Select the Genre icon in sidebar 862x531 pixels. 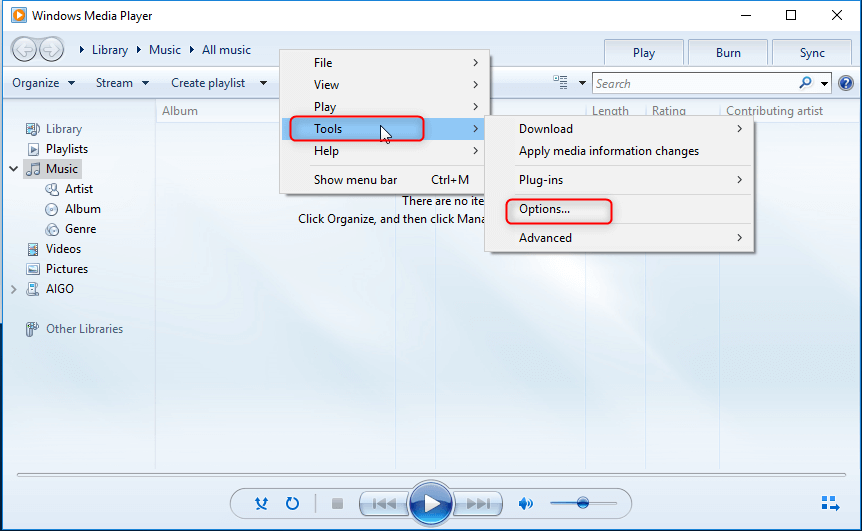pos(52,229)
